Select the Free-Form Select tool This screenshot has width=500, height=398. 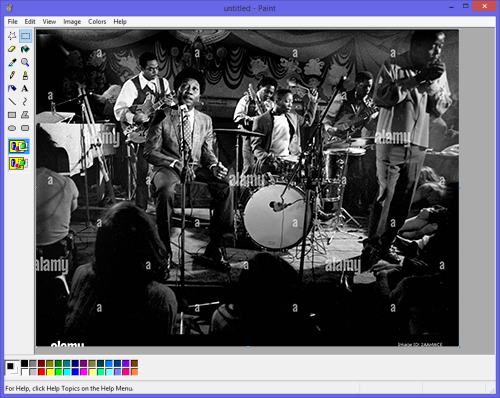click(x=12, y=36)
